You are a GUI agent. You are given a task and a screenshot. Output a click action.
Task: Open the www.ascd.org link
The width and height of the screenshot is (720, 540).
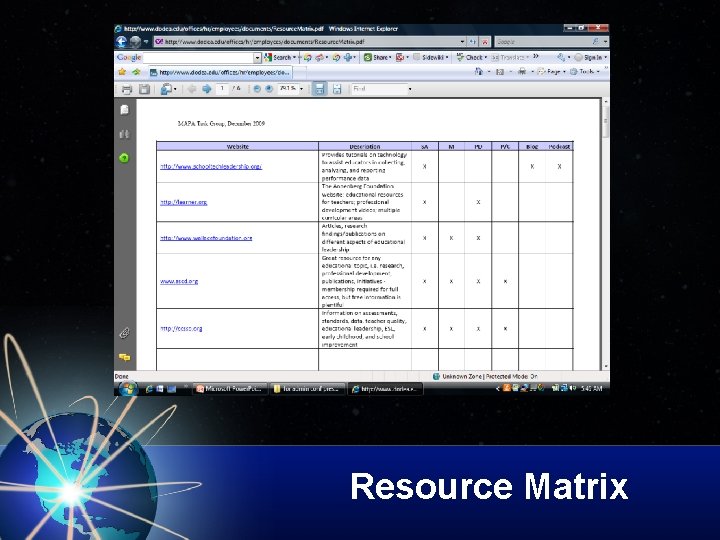tap(179, 281)
